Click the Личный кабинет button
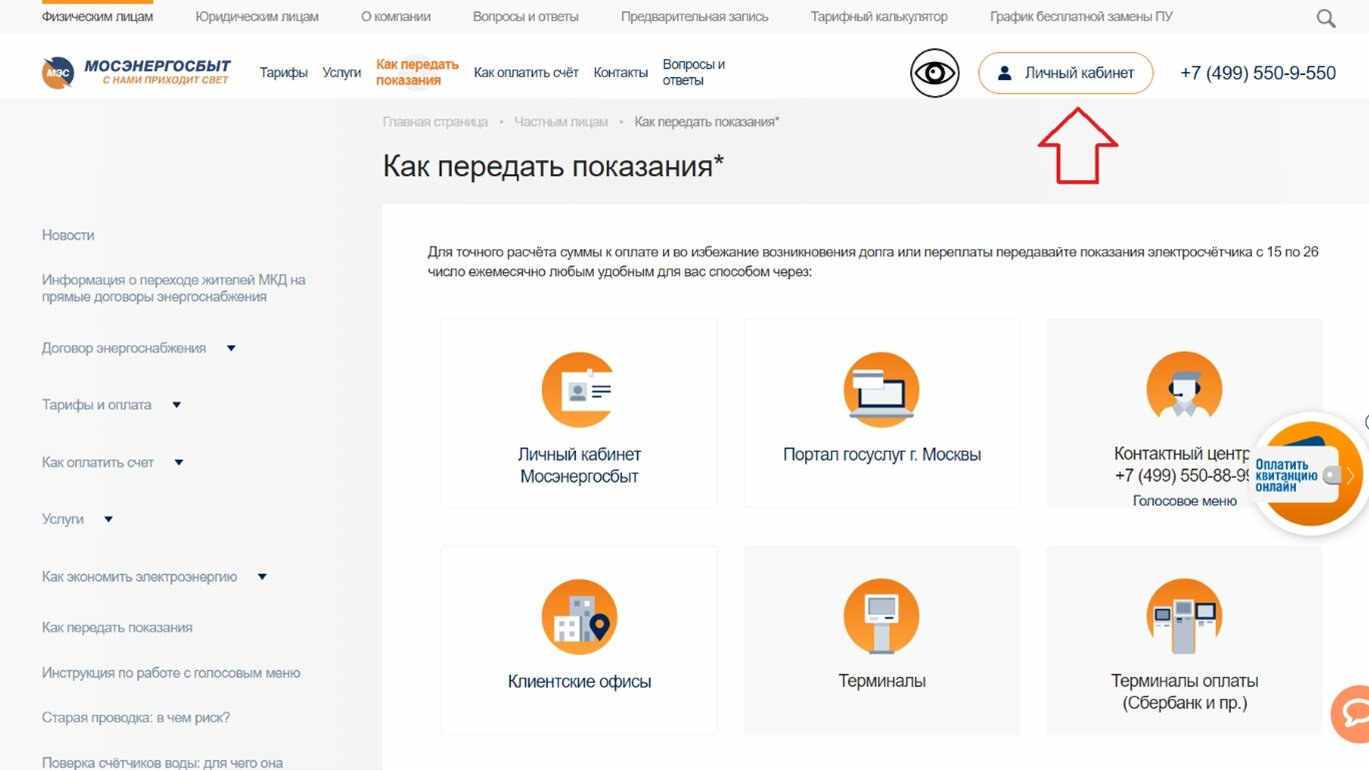 [1065, 73]
